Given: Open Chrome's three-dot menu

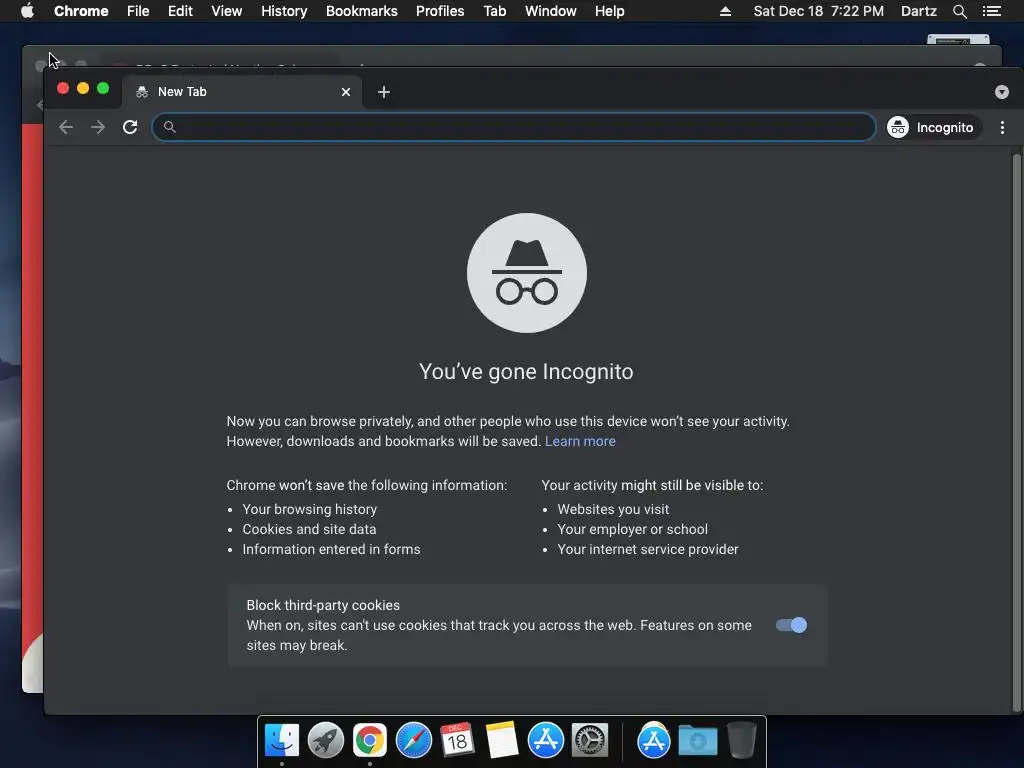Looking at the screenshot, I should point(1002,127).
